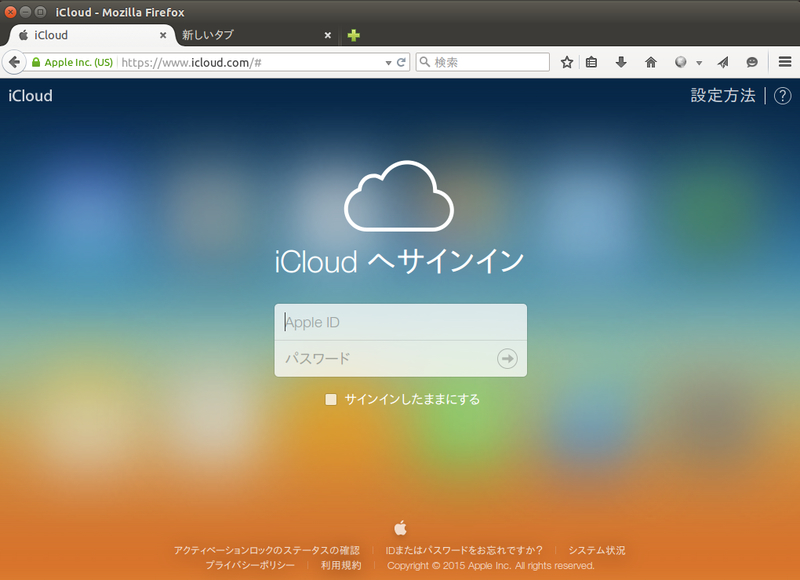Click the URL address field
The height and width of the screenshot is (580, 800).
pos(250,62)
